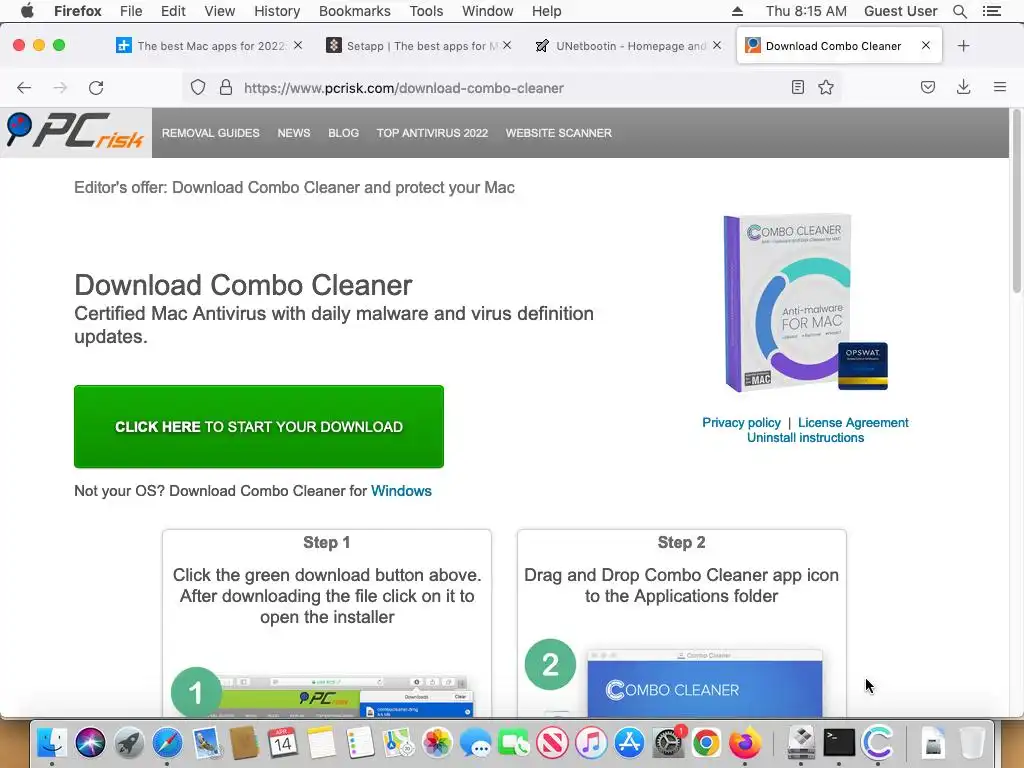Open the View menu
This screenshot has width=1024, height=768.
(x=219, y=11)
